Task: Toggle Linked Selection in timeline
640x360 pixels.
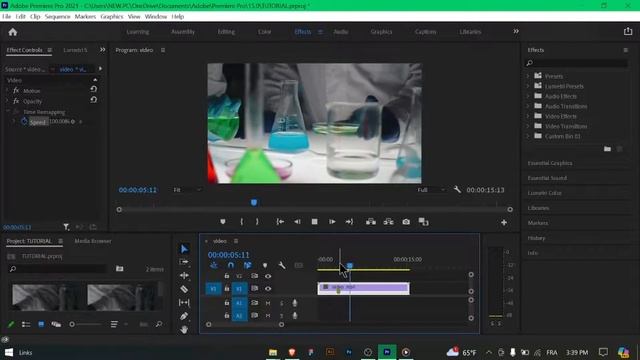Action: (248, 265)
